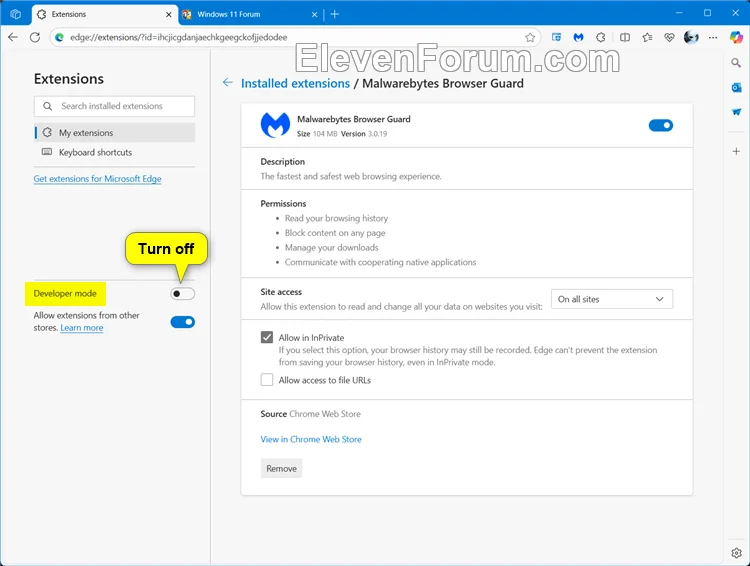Add a sidebar app plus icon
750x566 pixels.
tap(736, 151)
